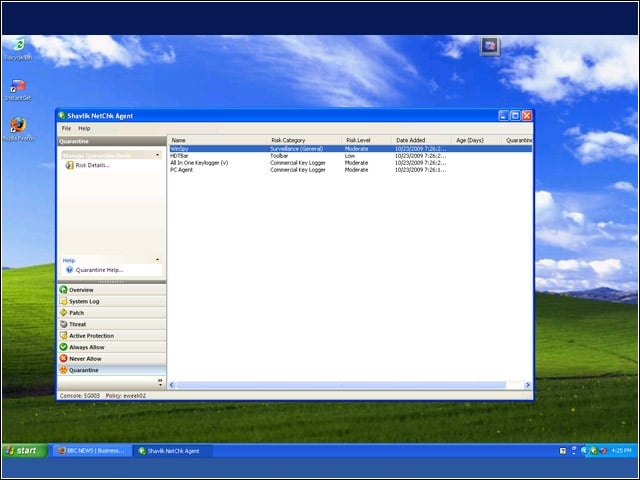Sort by Age (Days) column header
The image size is (640, 480).
(x=477, y=140)
